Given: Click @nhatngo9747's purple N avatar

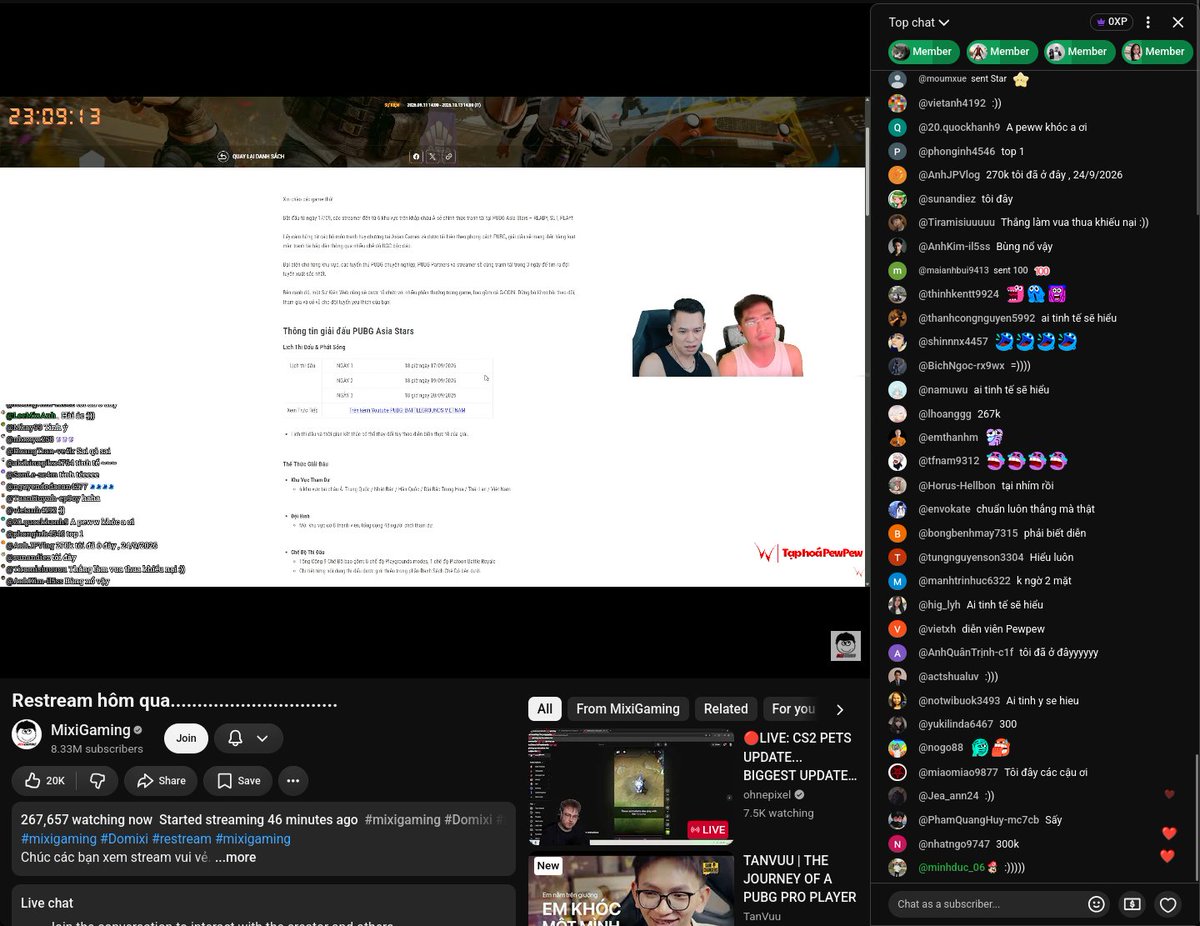Looking at the screenshot, I should [x=898, y=844].
